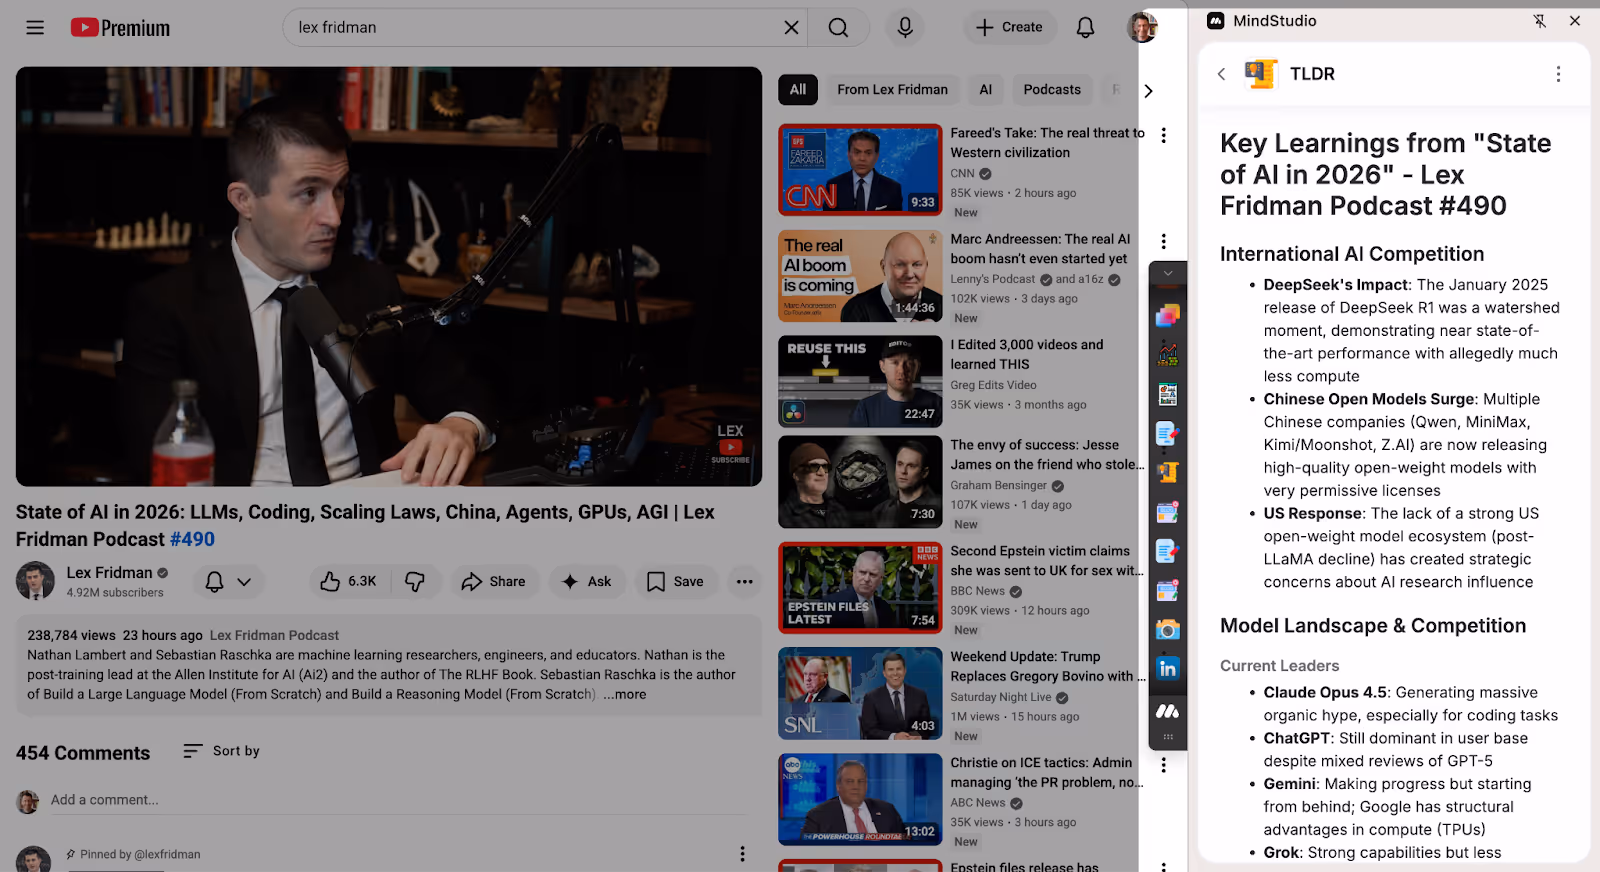Go back from the TLDR panel
The width and height of the screenshot is (1600, 872).
[x=1221, y=74]
